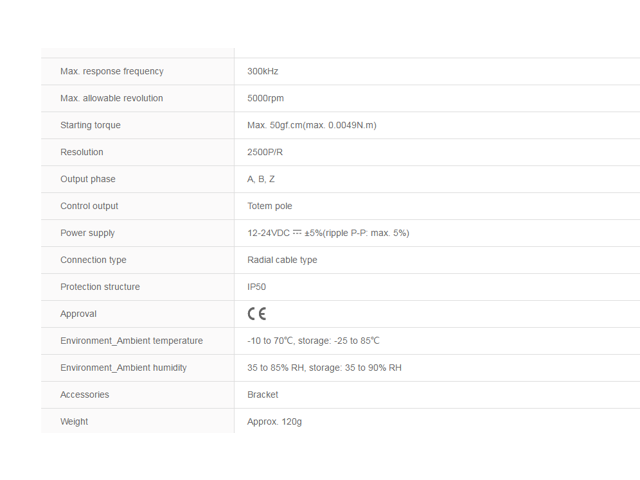Click the Power supply label

click(x=87, y=233)
